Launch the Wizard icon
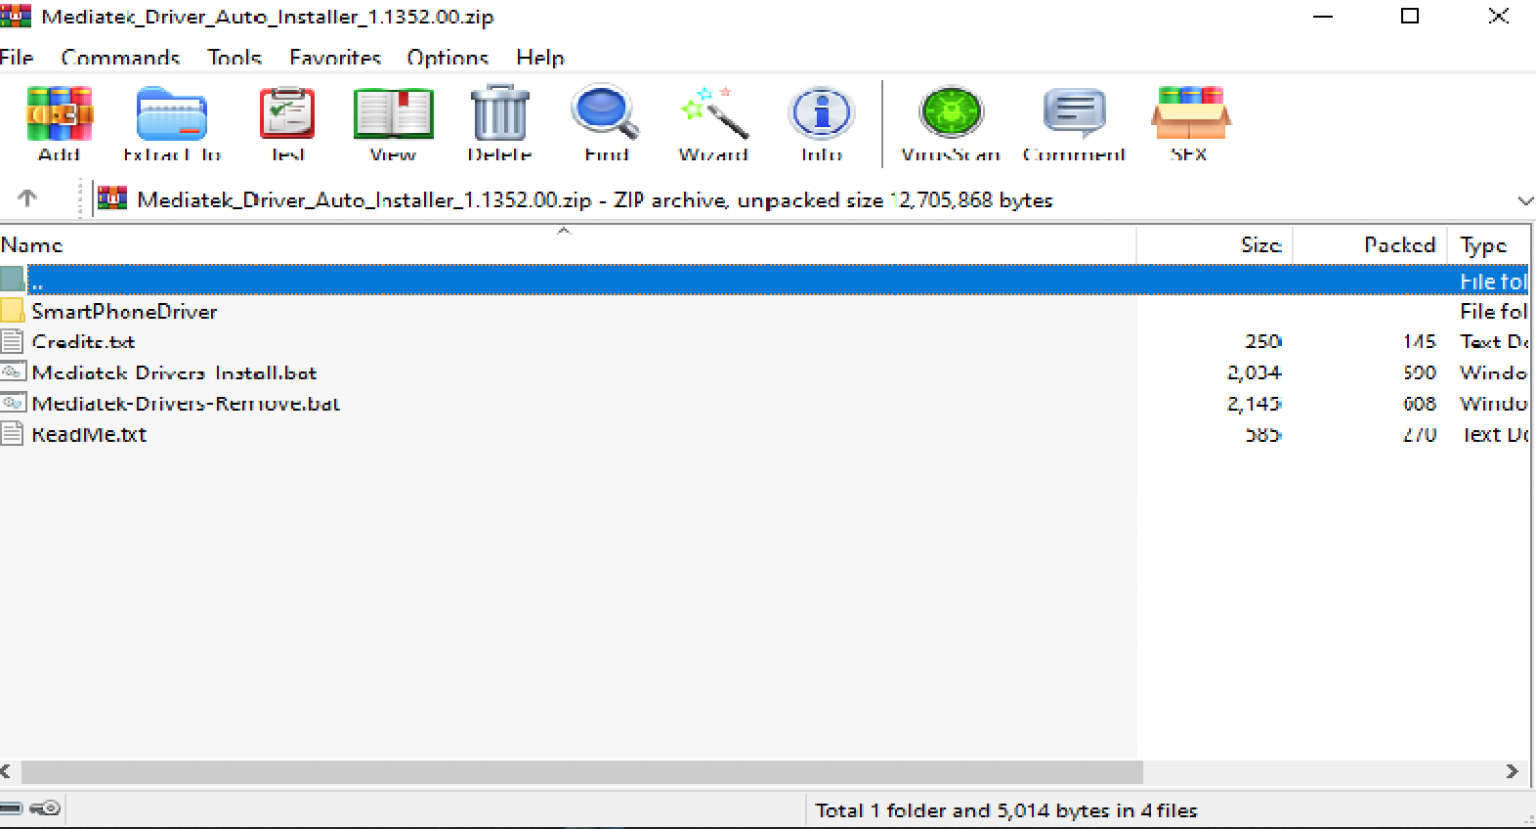This screenshot has height=829, width=1536. tap(713, 115)
